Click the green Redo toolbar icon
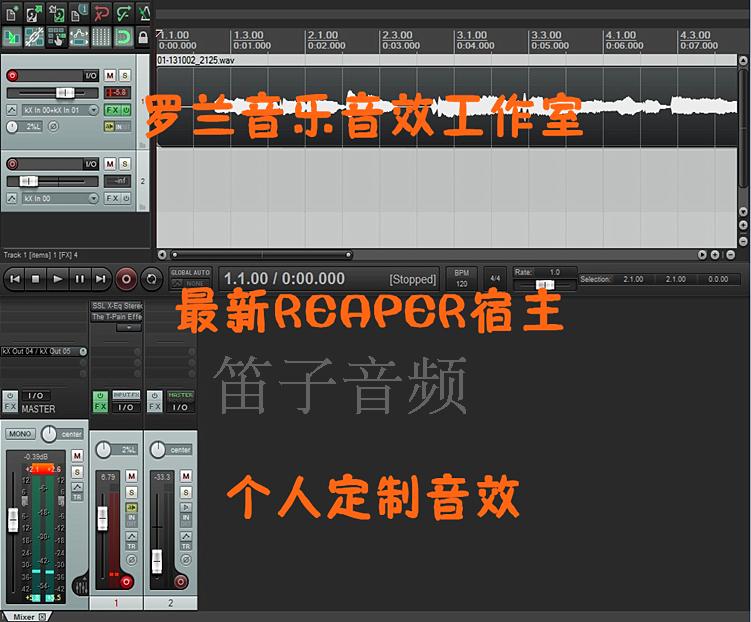Screen dimensions: 751x622 [124, 13]
